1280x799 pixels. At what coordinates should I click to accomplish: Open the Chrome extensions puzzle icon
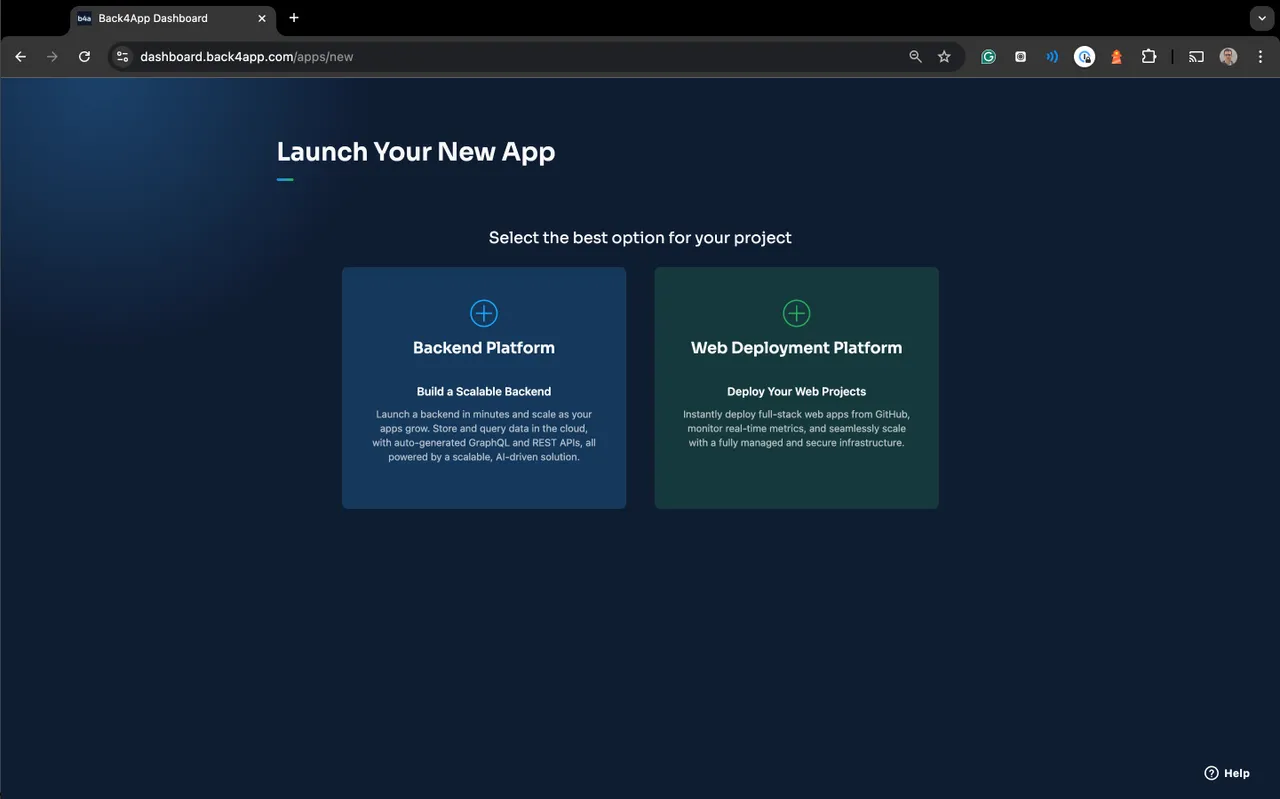coord(1149,57)
